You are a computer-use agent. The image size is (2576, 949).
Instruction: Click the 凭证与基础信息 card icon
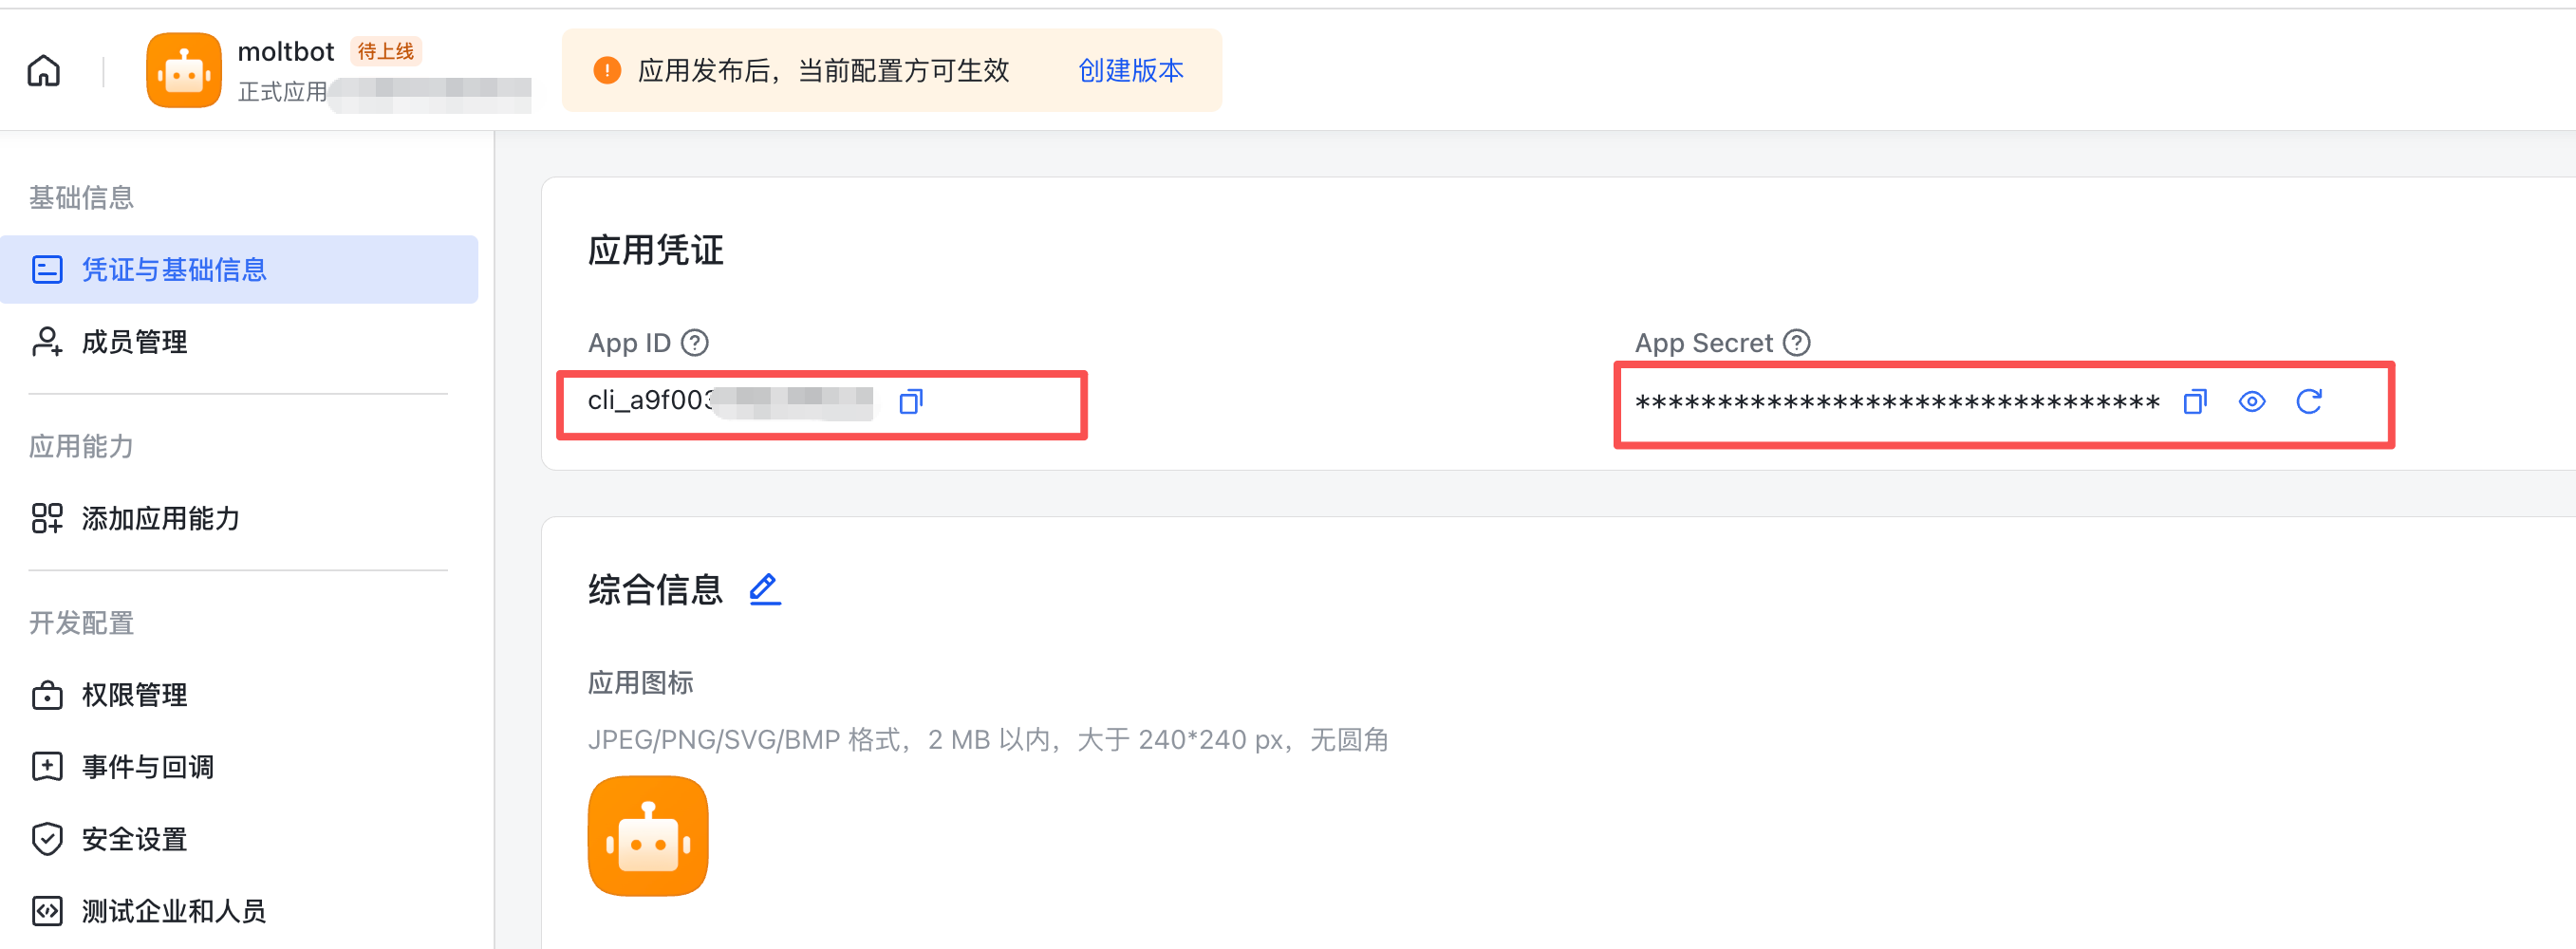[47, 269]
